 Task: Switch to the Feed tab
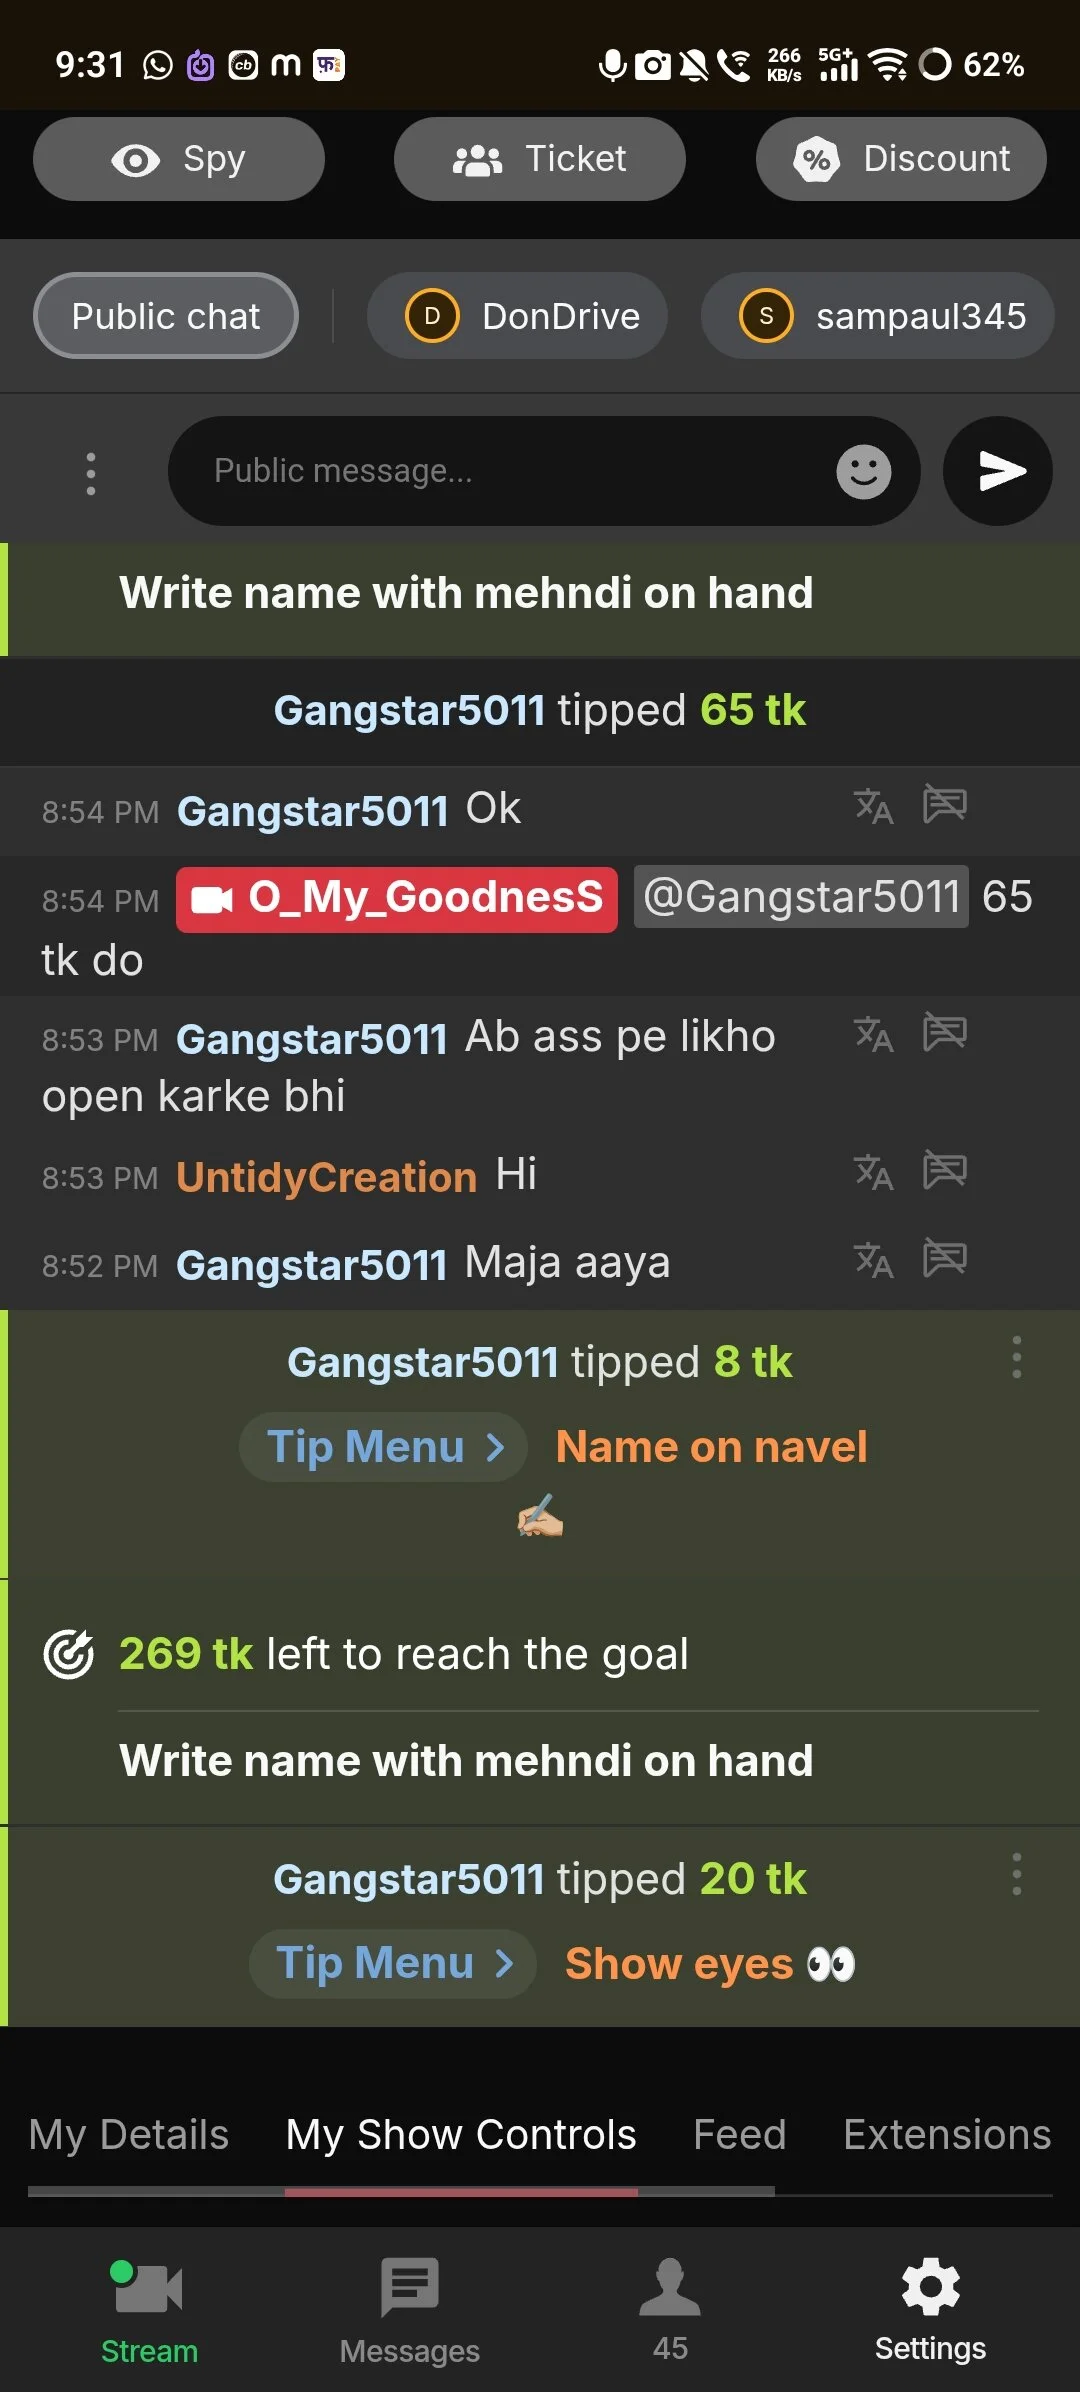(740, 2135)
